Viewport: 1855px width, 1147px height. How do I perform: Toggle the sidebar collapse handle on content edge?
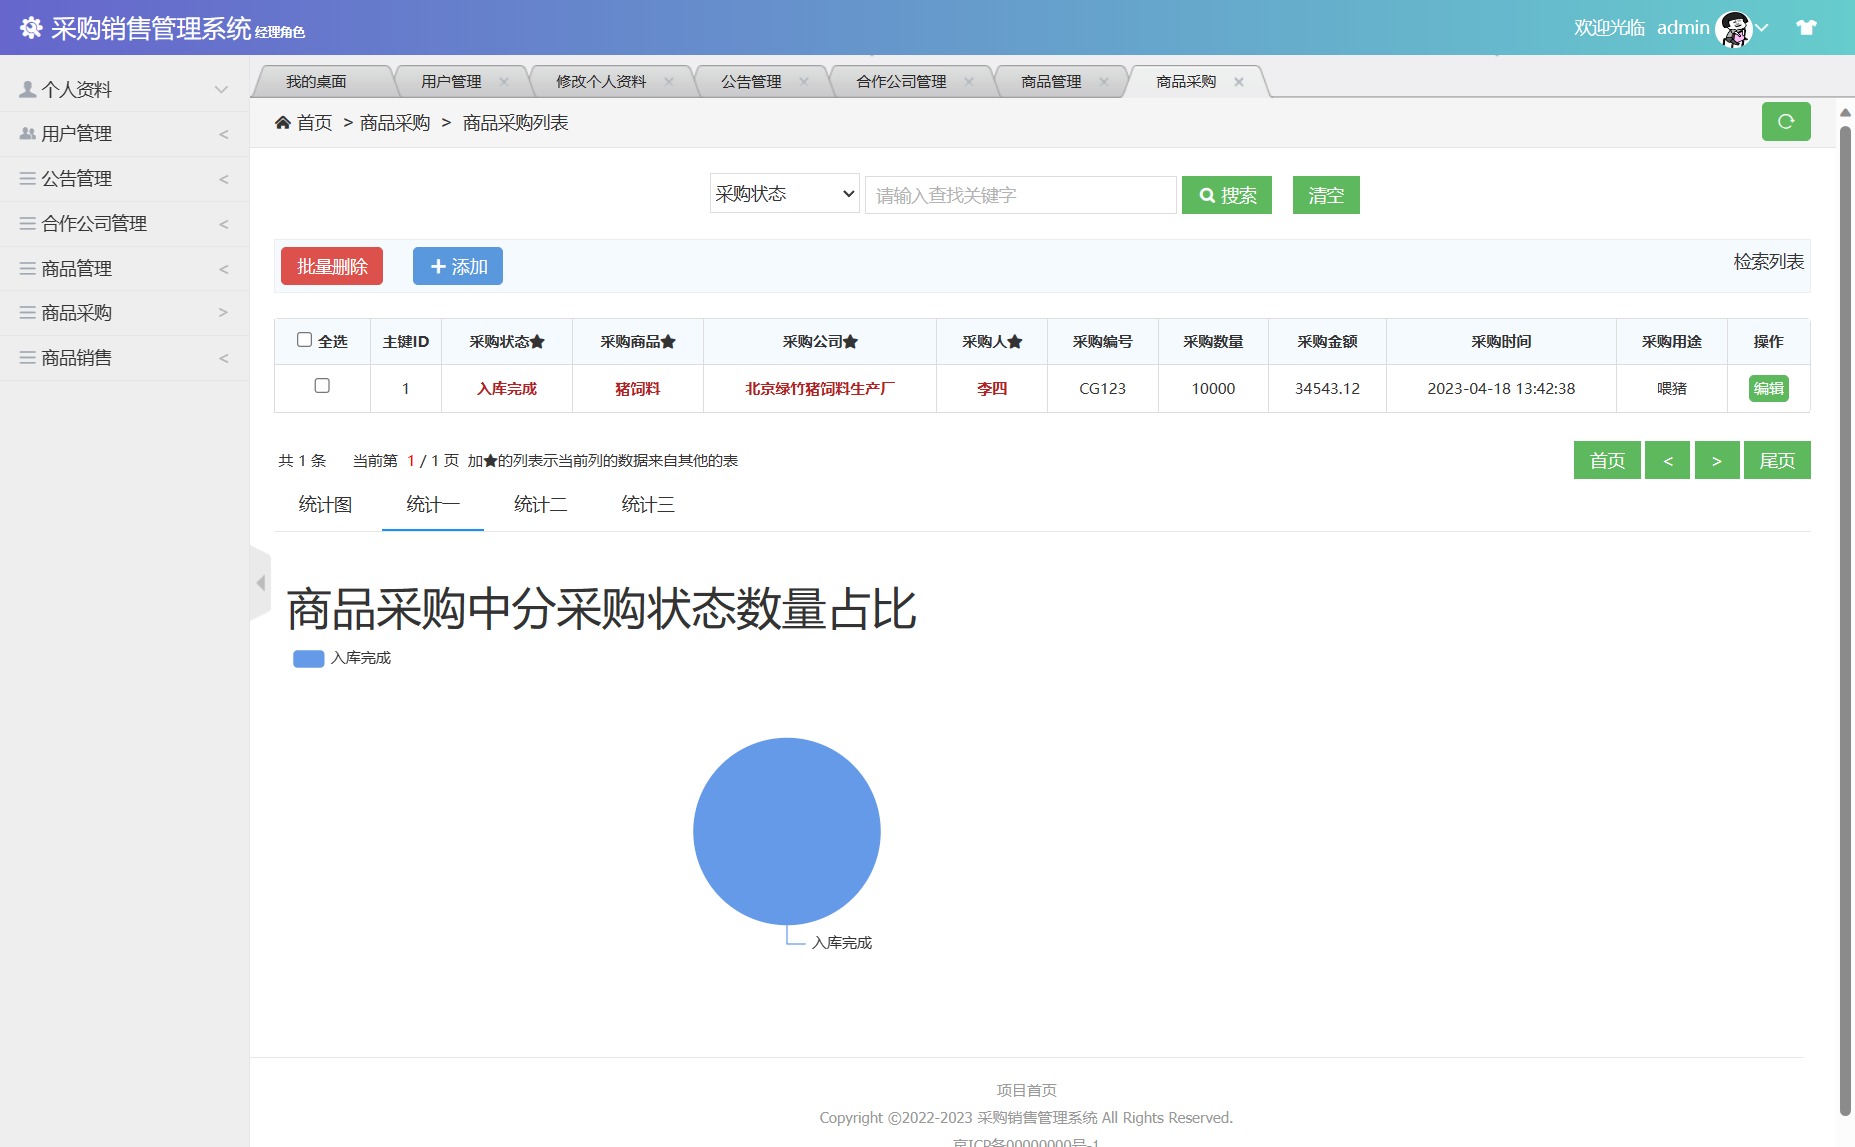(260, 583)
